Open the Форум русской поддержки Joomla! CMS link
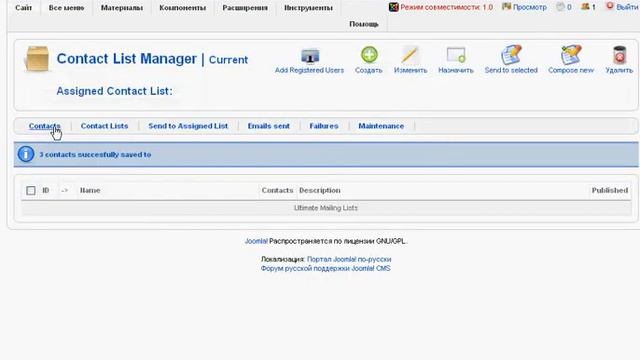 click(x=326, y=268)
